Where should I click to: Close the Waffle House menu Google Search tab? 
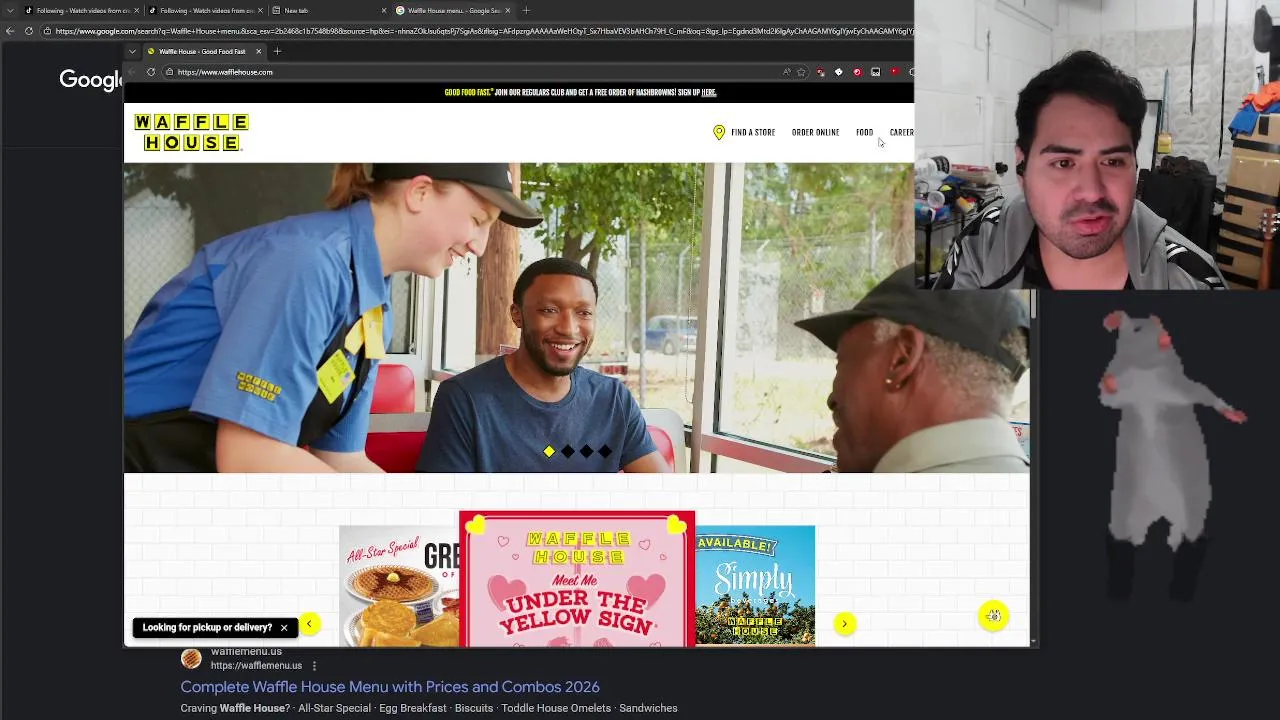click(508, 10)
